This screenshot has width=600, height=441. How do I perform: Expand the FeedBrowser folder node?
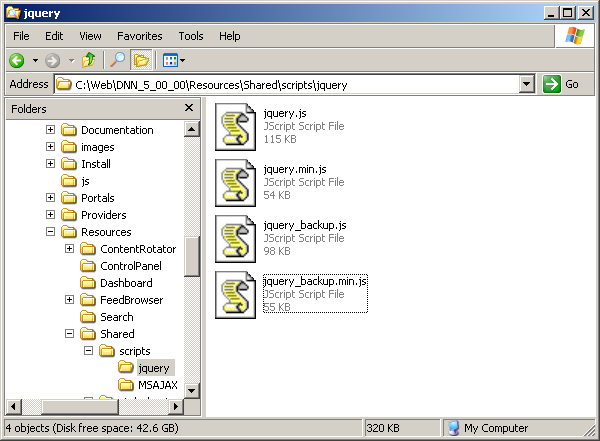point(69,299)
